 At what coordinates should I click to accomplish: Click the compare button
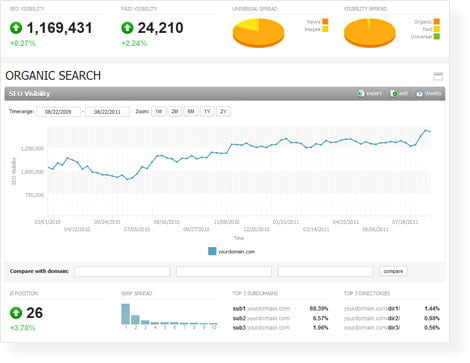click(x=393, y=271)
